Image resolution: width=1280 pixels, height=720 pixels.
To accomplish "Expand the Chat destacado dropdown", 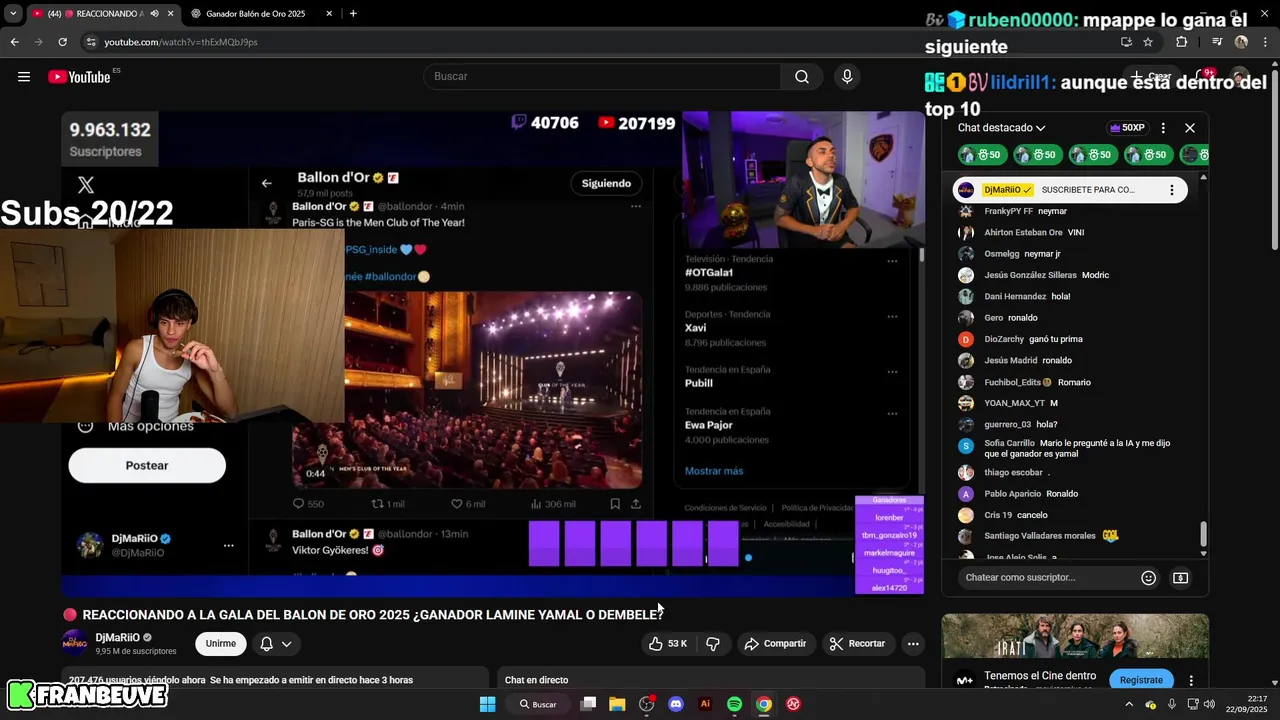I will [1001, 128].
